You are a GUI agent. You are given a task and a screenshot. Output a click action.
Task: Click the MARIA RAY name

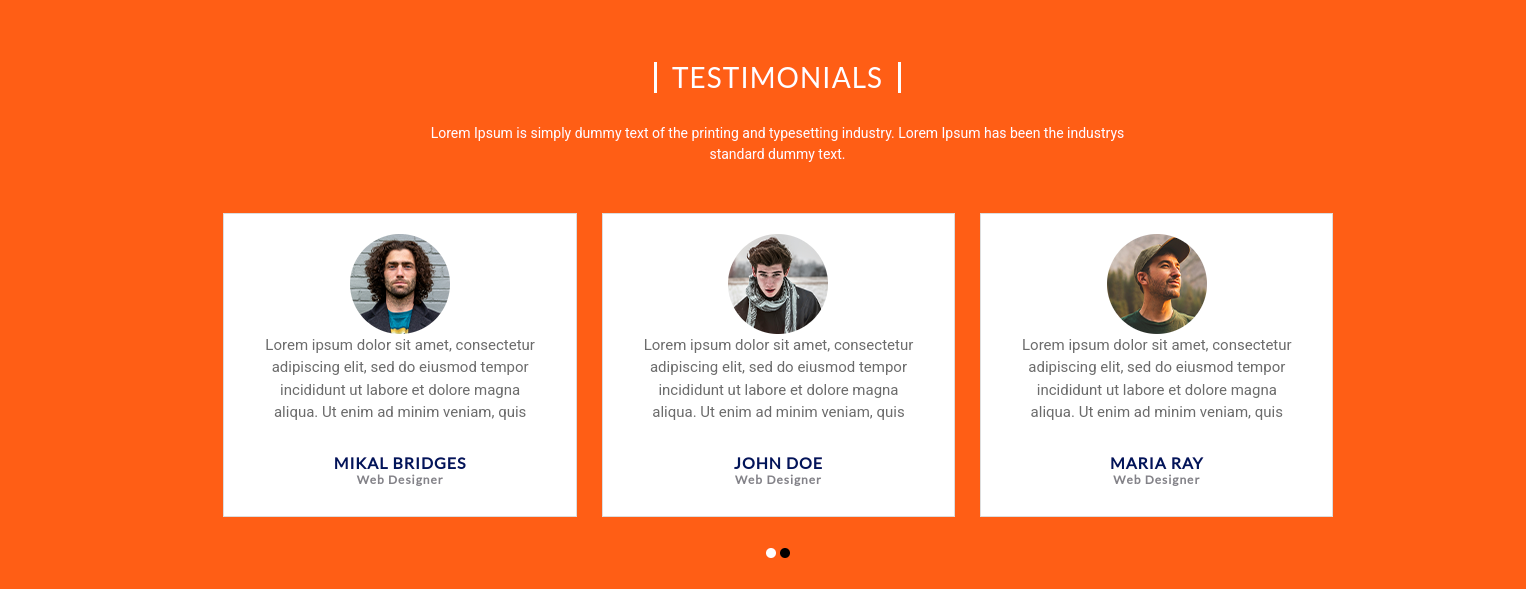pyautogui.click(x=1157, y=463)
